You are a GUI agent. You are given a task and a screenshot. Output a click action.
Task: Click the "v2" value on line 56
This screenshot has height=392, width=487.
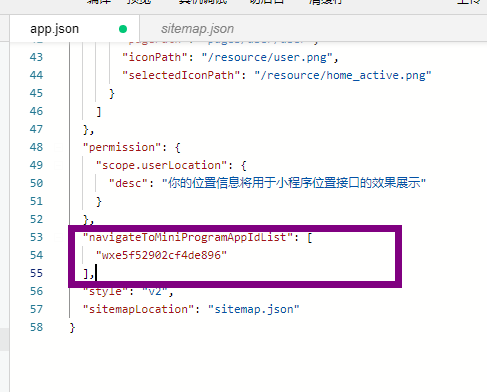tap(155, 291)
